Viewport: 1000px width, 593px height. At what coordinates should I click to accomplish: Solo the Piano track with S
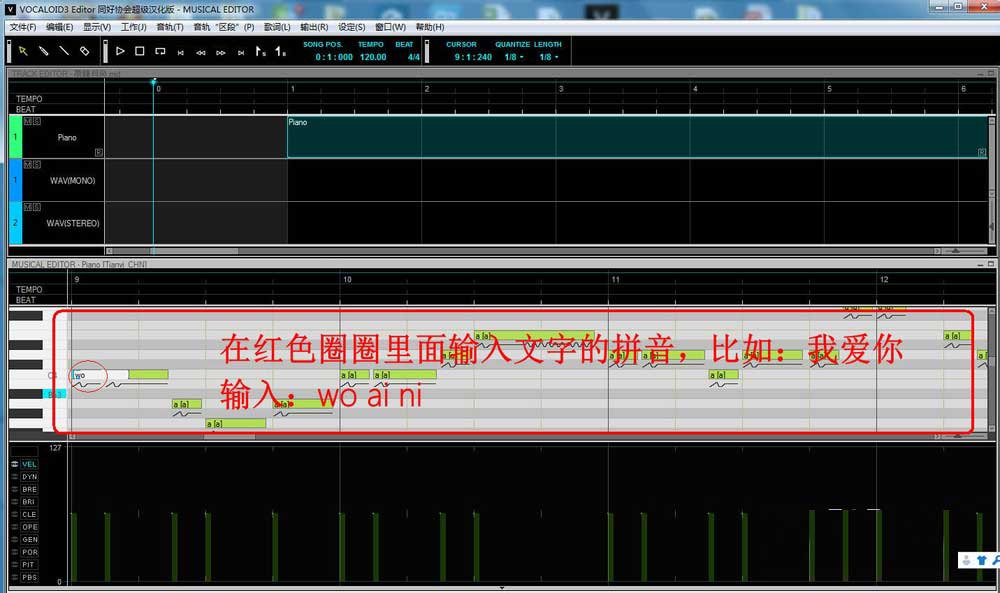pyautogui.click(x=36, y=121)
